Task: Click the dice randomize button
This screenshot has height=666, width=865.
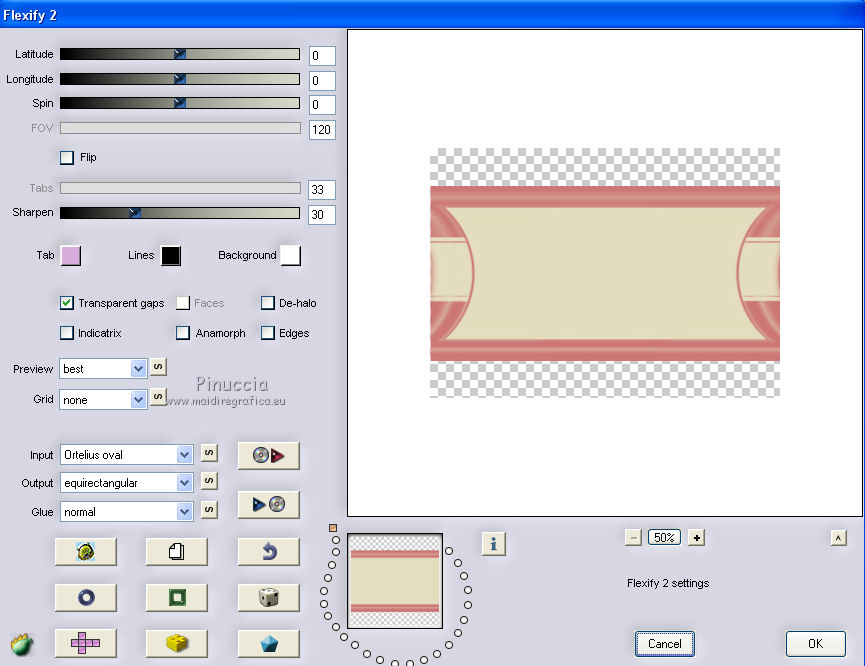Action: coord(269,597)
